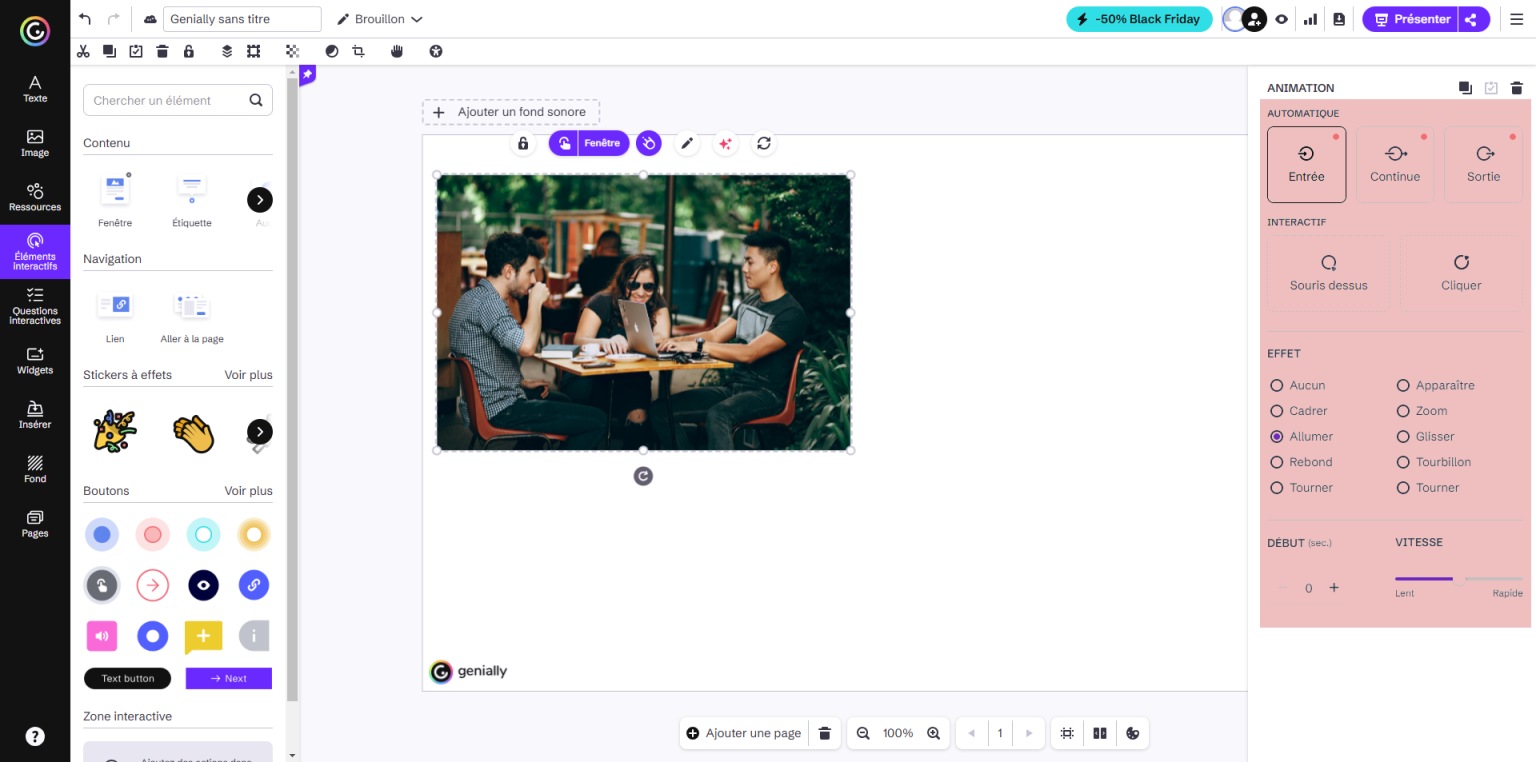Select the Cadrer effect radio button
The height and width of the screenshot is (762, 1536).
(1277, 411)
